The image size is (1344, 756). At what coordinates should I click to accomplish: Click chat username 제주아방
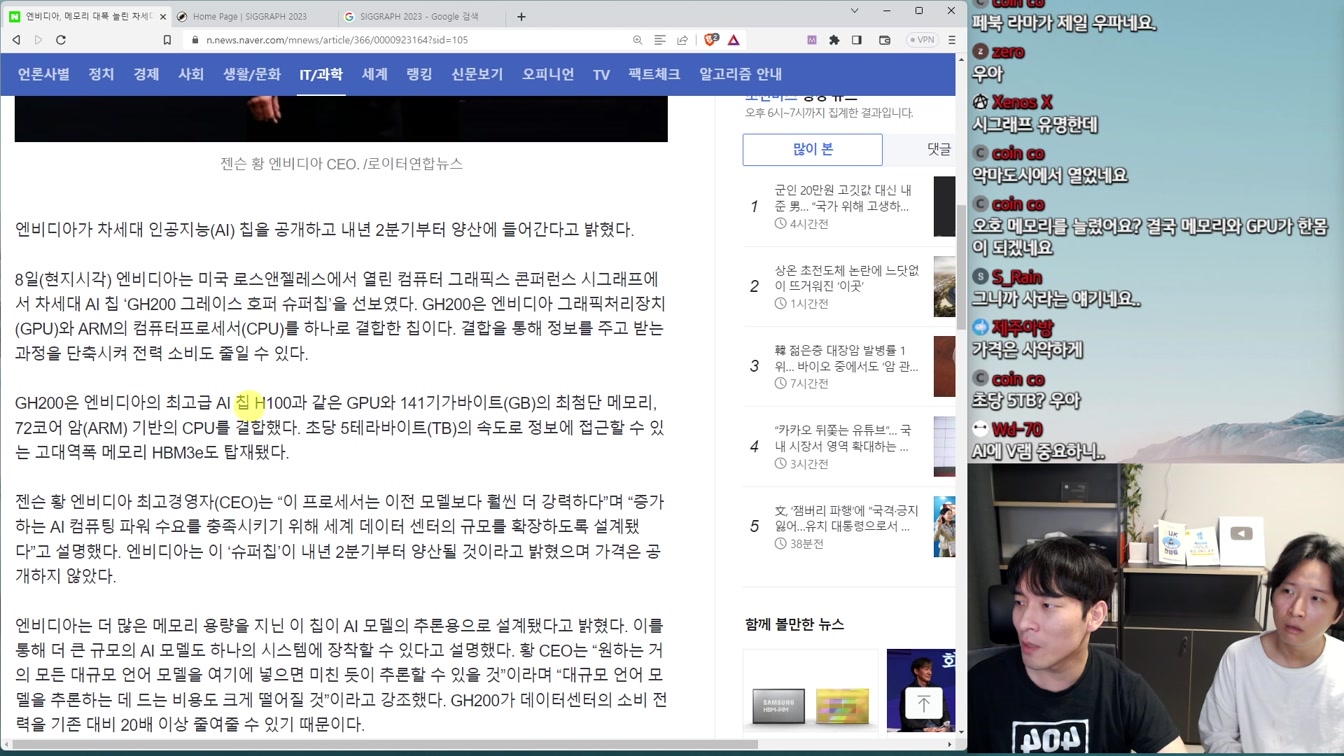pos(1023,327)
